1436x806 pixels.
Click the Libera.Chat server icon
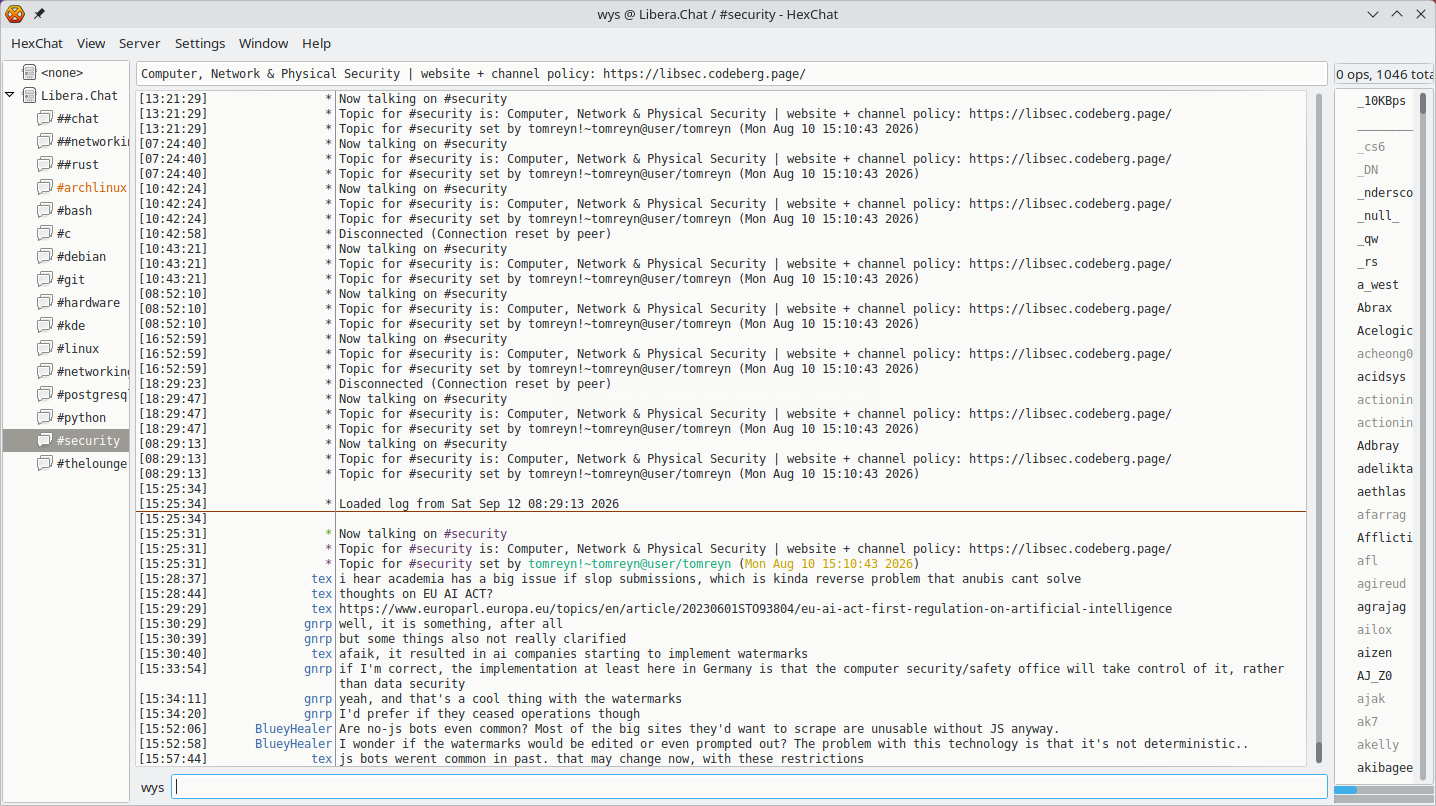[29, 95]
